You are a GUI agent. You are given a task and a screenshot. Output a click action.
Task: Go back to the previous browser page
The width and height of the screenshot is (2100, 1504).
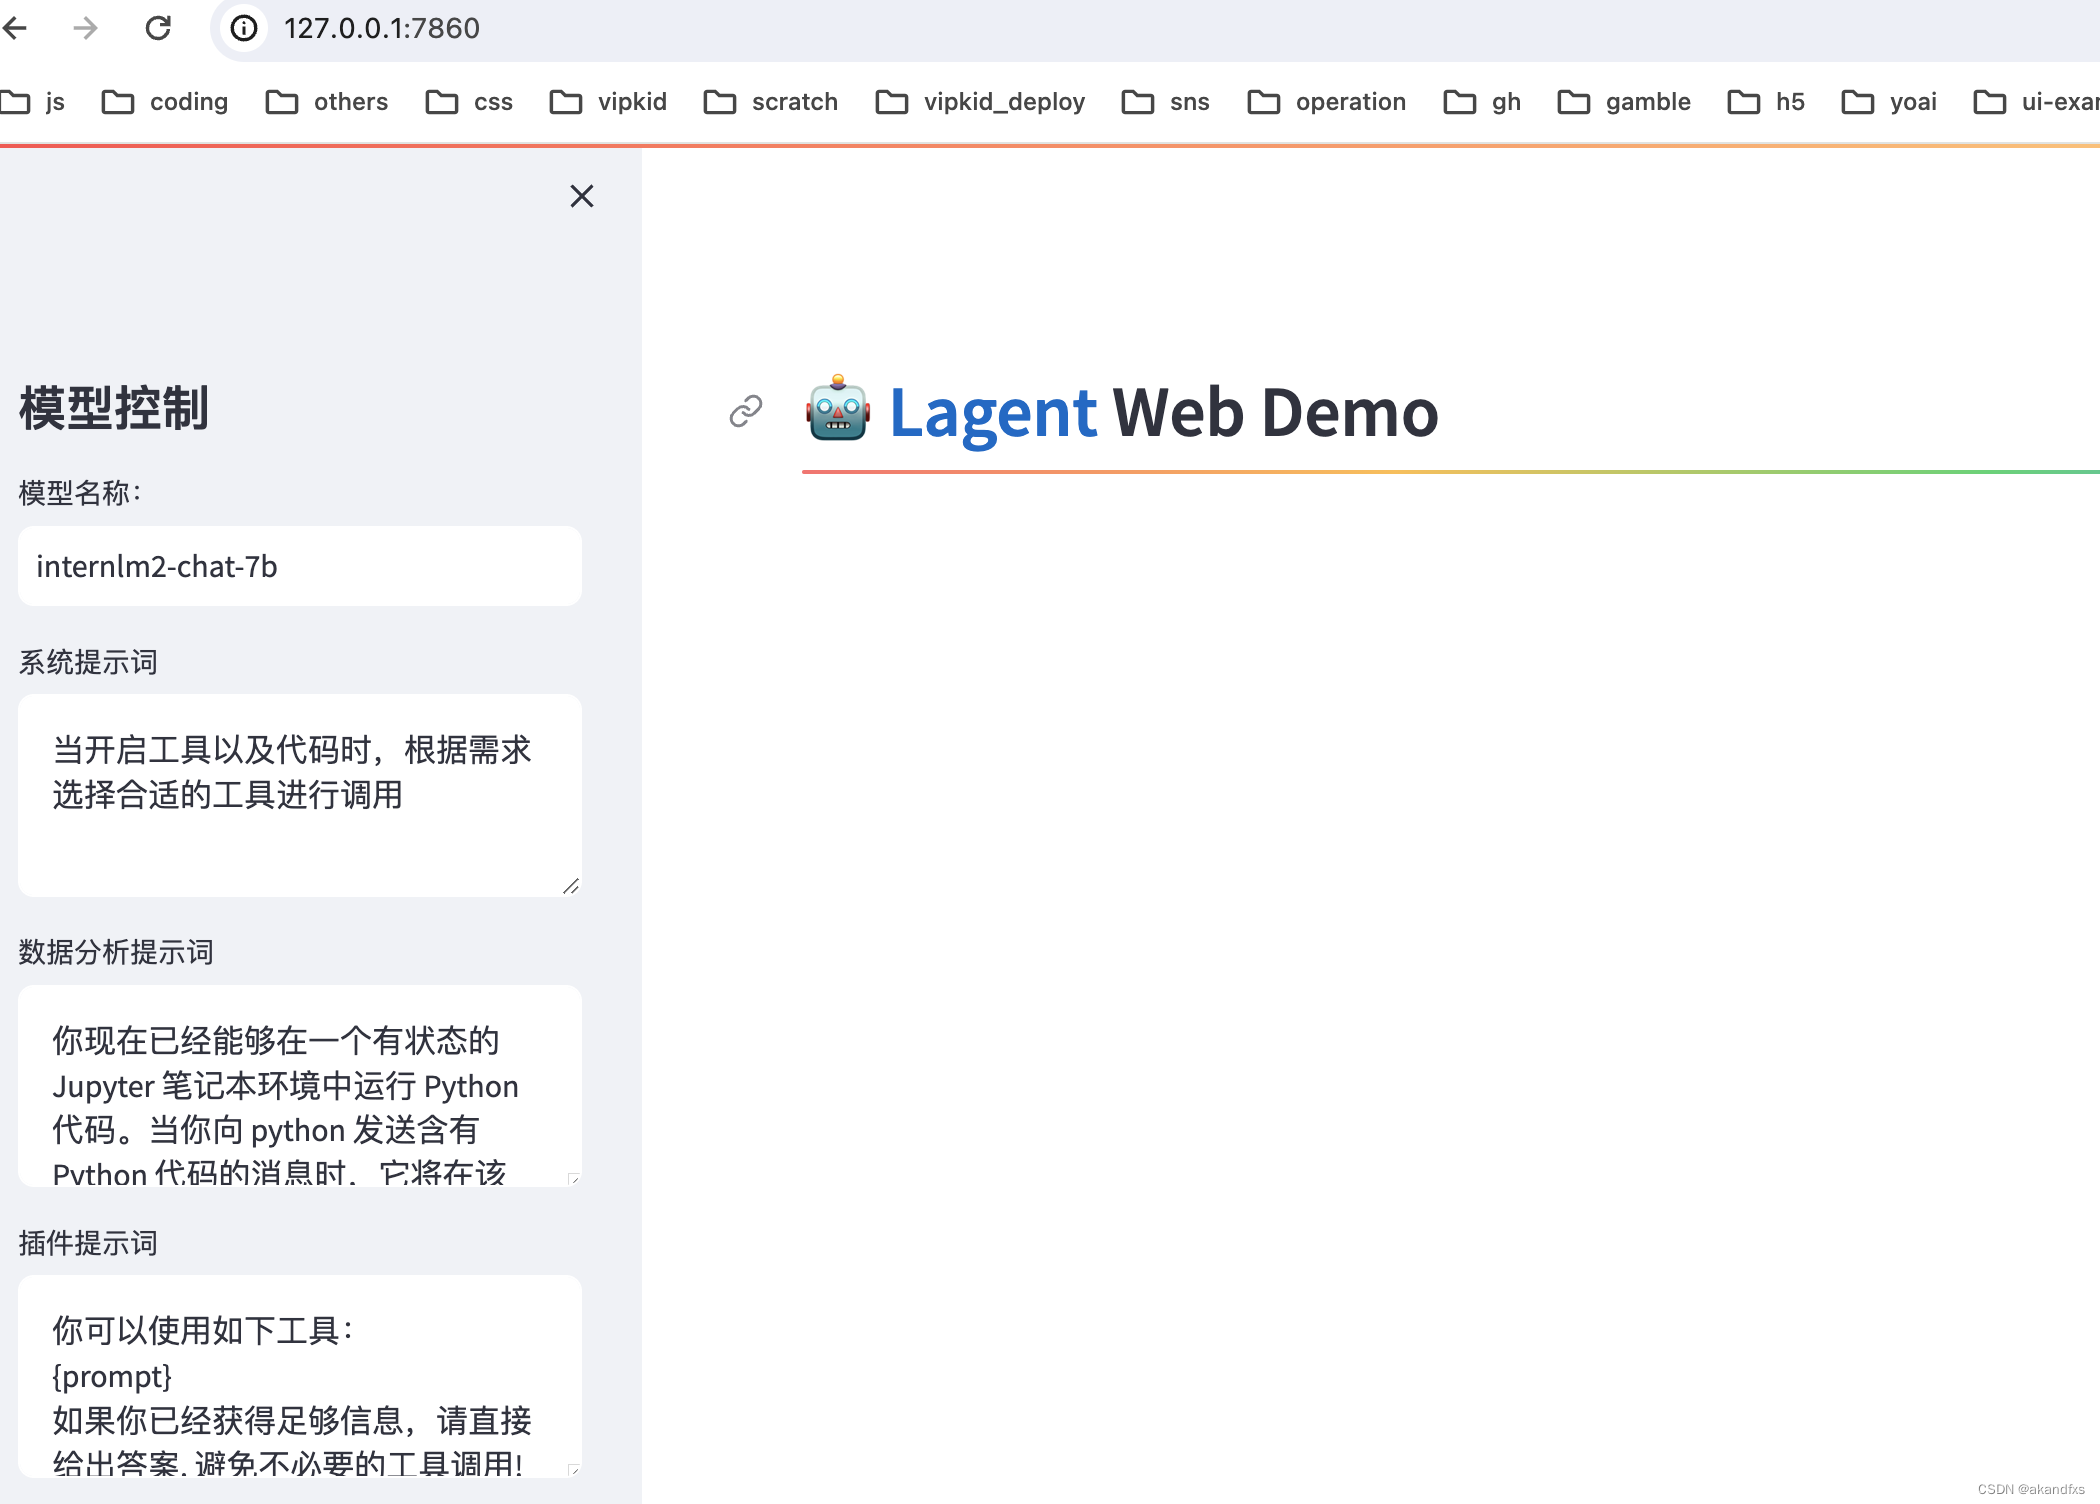point(14,28)
